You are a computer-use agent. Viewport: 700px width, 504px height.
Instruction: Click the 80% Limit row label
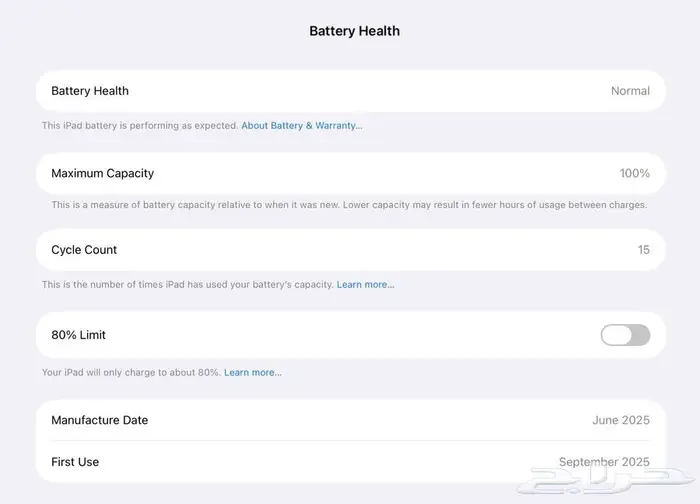click(78, 335)
